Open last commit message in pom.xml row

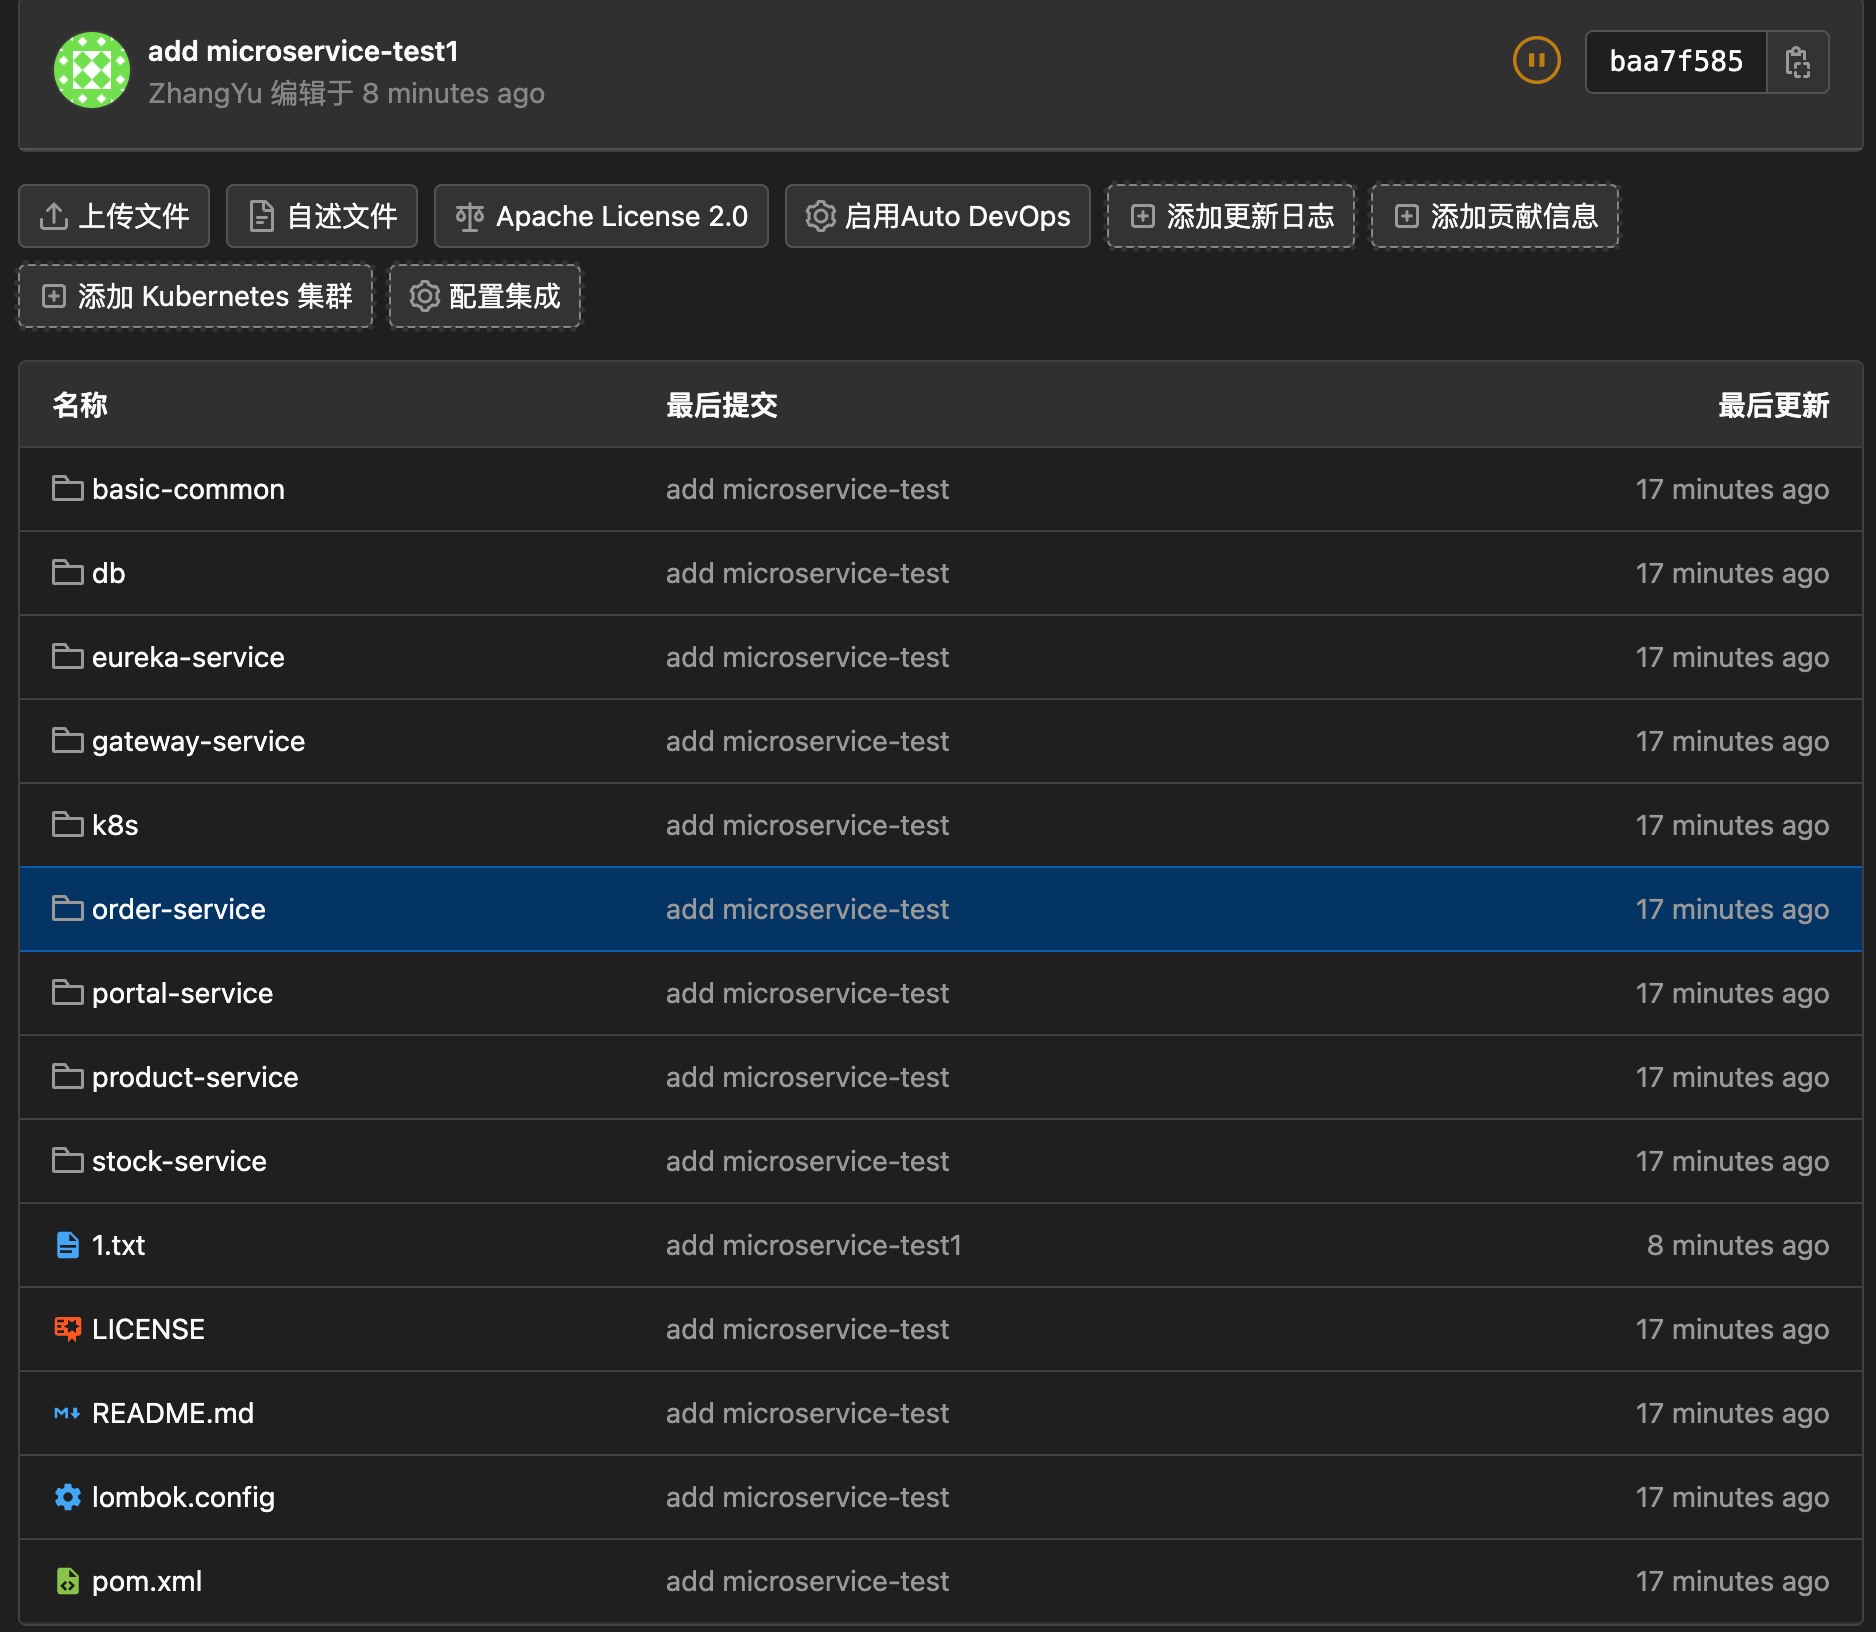pyautogui.click(x=807, y=1581)
